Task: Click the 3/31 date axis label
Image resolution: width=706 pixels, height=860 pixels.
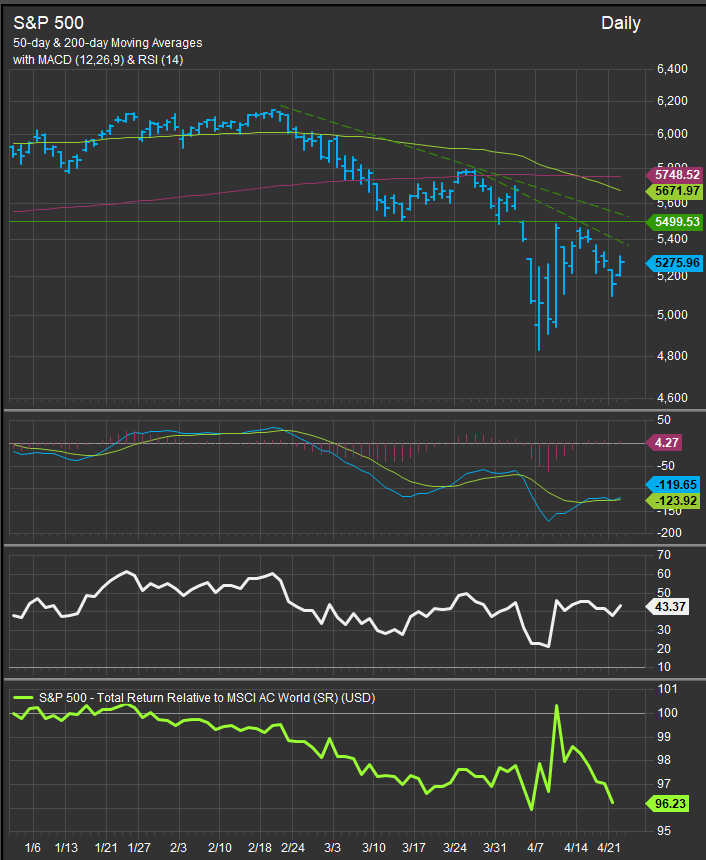Action: coord(495,848)
